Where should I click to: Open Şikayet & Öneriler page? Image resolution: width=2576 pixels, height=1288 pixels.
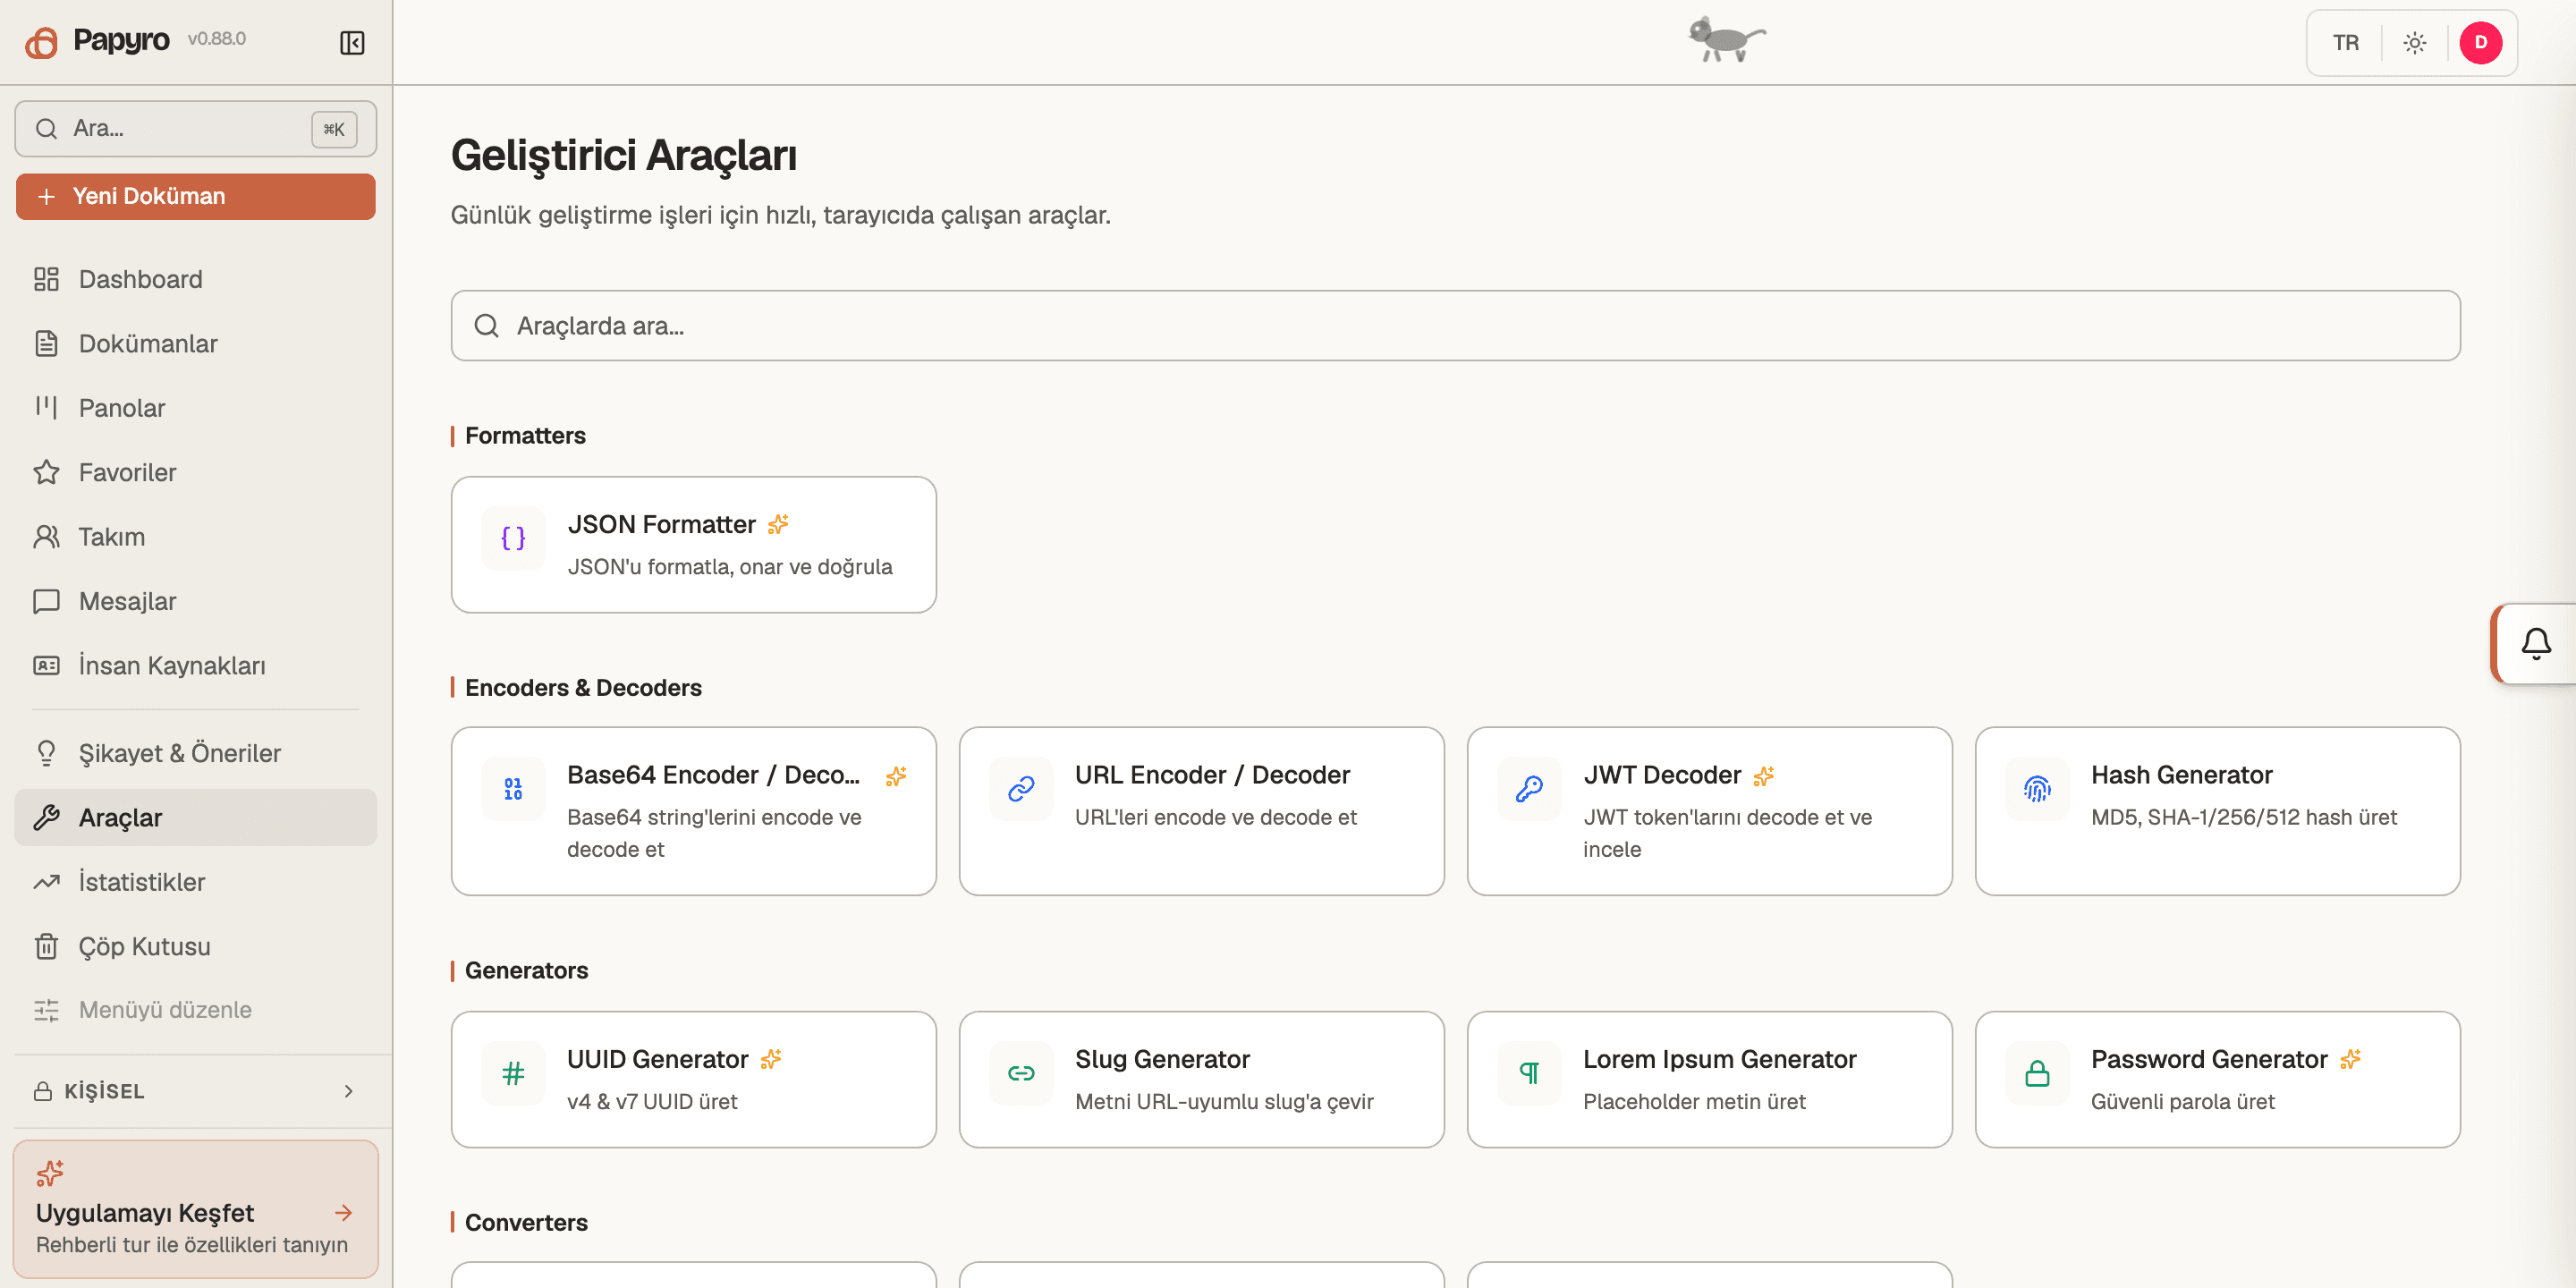[195, 753]
